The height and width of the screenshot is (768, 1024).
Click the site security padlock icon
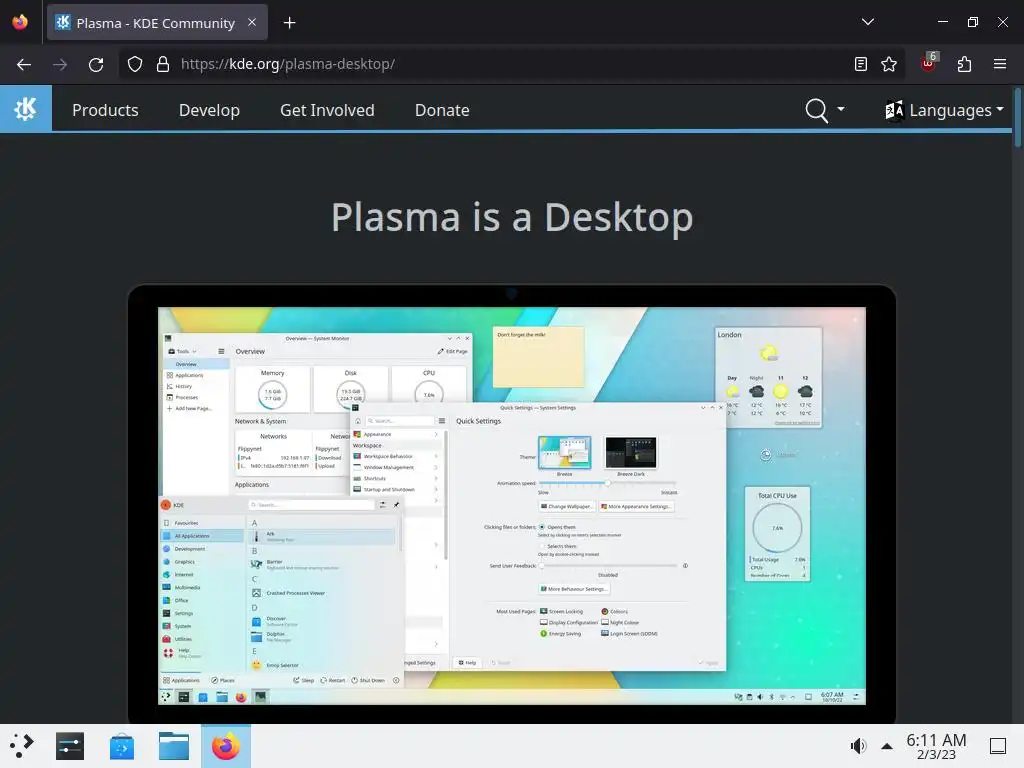[x=163, y=64]
